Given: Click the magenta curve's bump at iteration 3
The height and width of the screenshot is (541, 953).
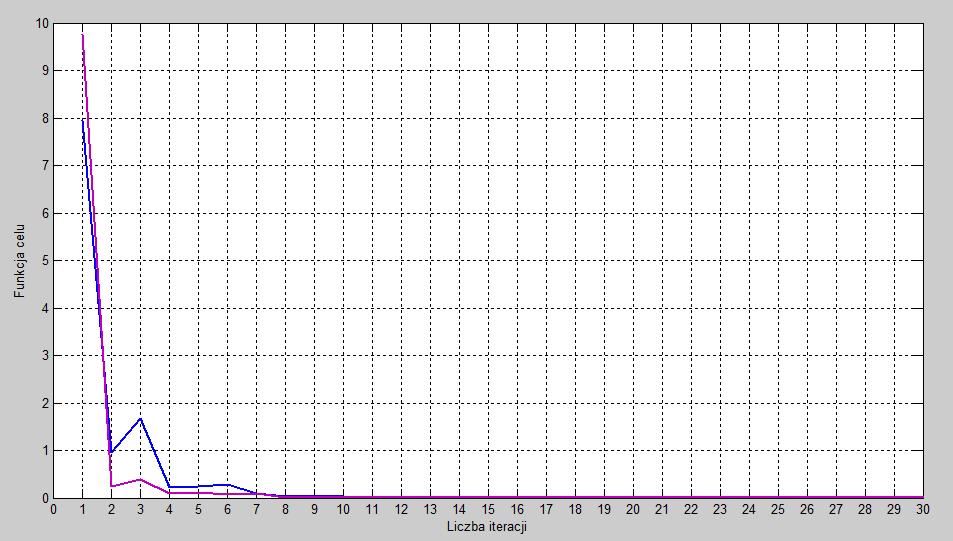Looking at the screenshot, I should point(140,480).
